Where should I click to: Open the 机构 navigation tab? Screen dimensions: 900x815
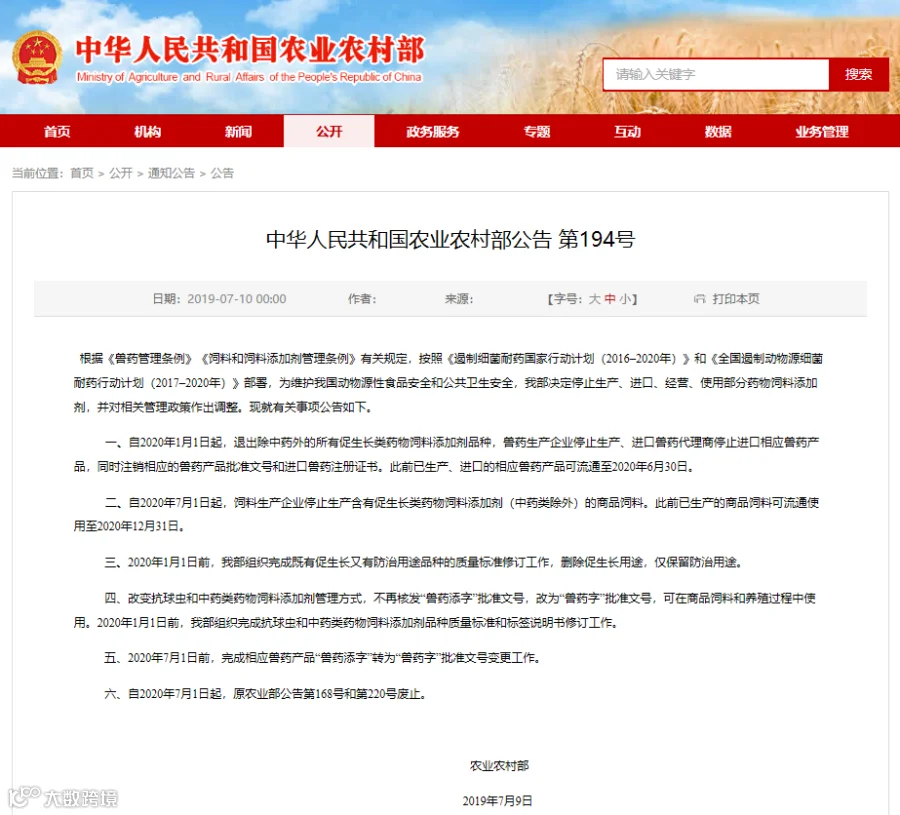click(x=148, y=131)
